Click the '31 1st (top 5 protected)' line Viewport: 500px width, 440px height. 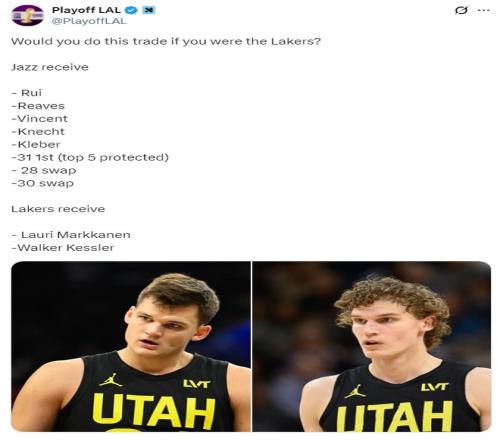[90, 157]
